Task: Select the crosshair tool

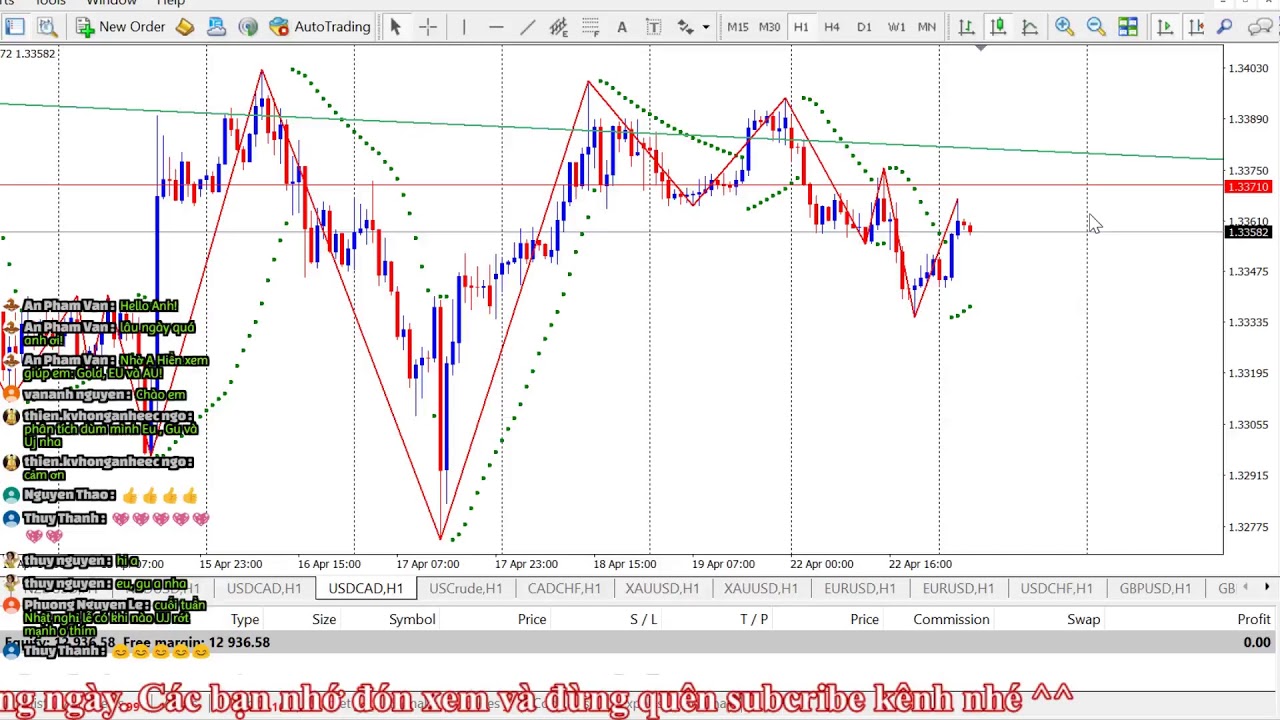Action: [x=428, y=27]
